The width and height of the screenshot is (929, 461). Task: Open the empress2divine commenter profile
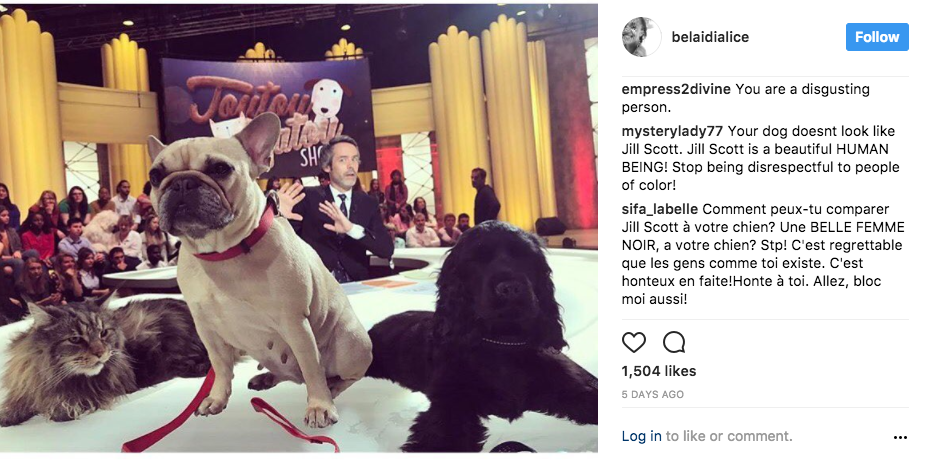coord(678,89)
